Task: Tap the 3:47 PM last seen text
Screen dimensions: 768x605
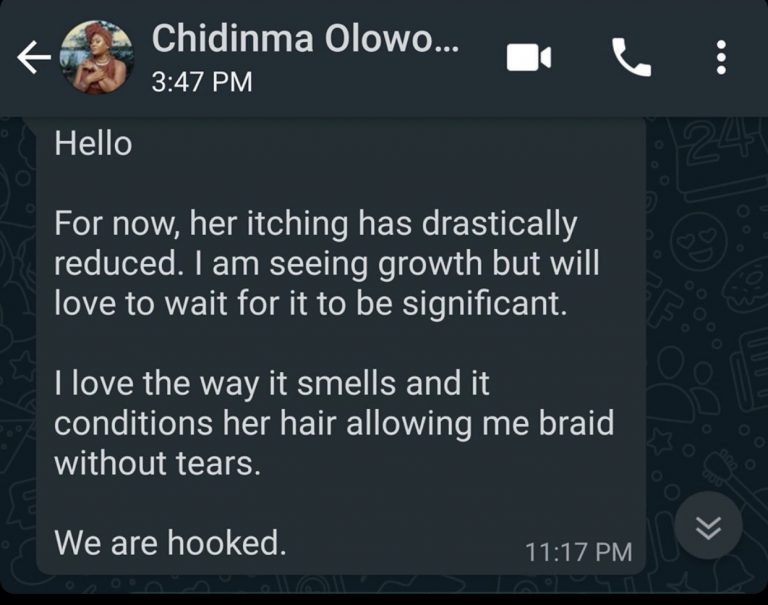Action: (202, 81)
